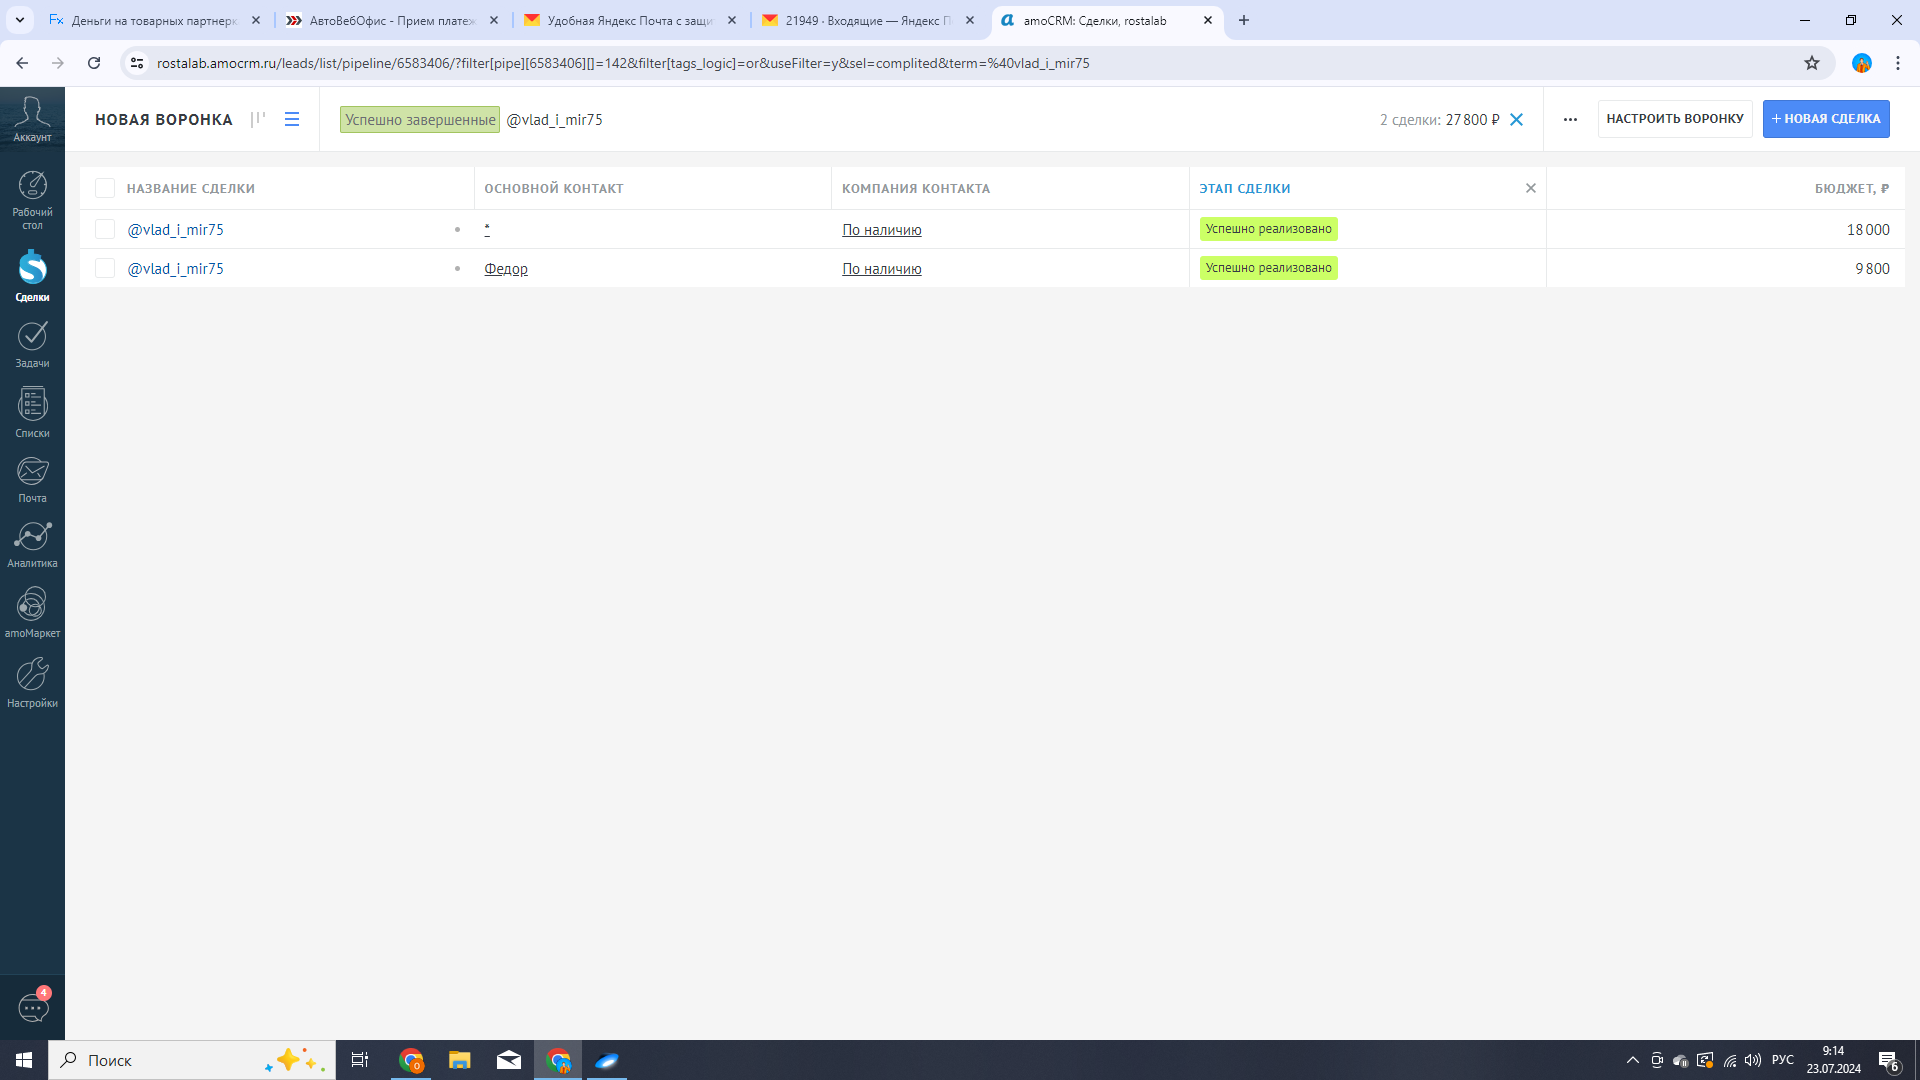The height and width of the screenshot is (1080, 1920).
Task: Open volume control in system tray
Action: pyautogui.click(x=1753, y=1060)
